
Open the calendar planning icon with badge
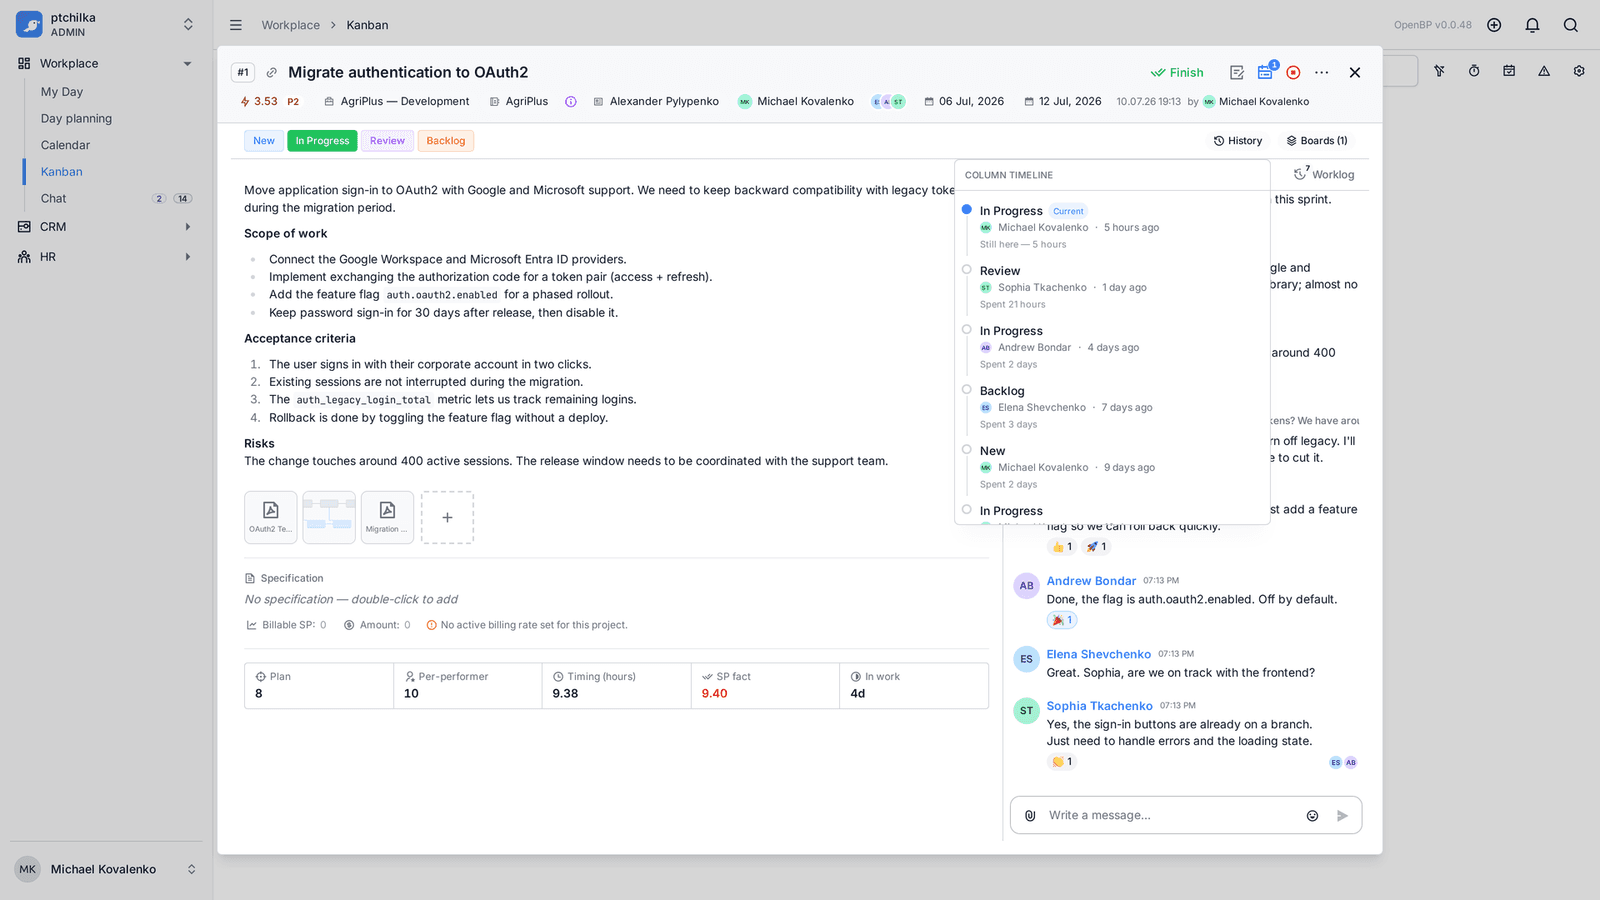[x=1266, y=72]
